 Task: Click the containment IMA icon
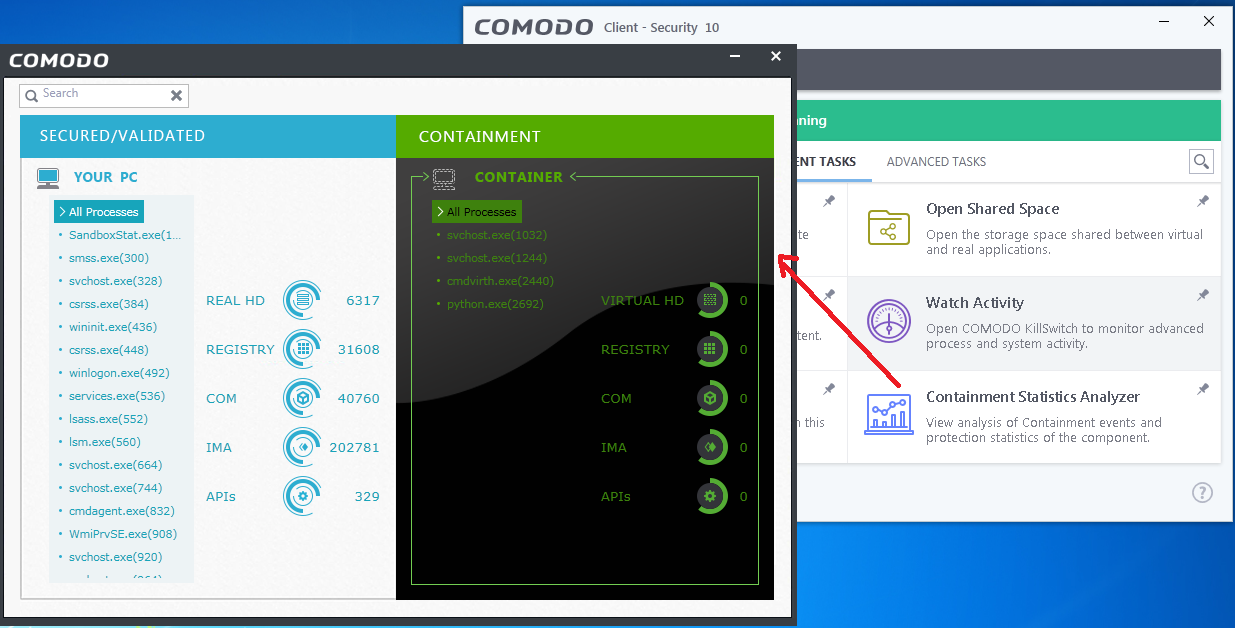711,447
